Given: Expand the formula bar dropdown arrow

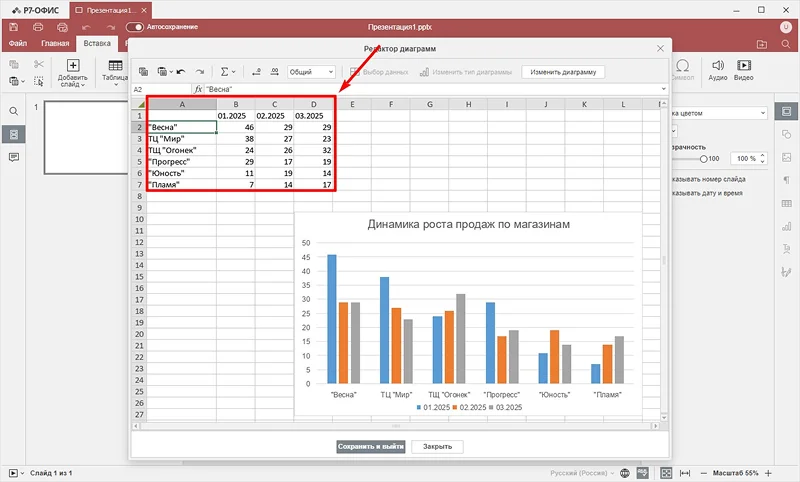Looking at the screenshot, I should coord(663,89).
